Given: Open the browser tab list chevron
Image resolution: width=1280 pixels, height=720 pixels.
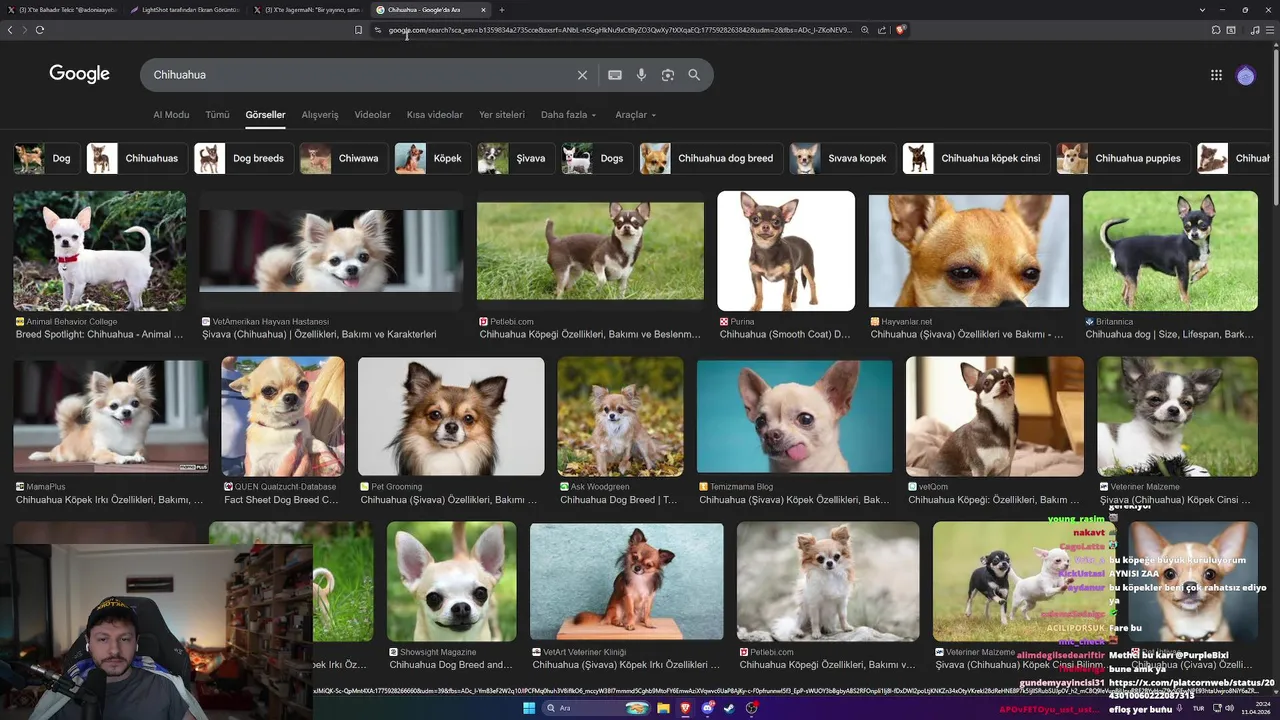Looking at the screenshot, I should [1202, 10].
